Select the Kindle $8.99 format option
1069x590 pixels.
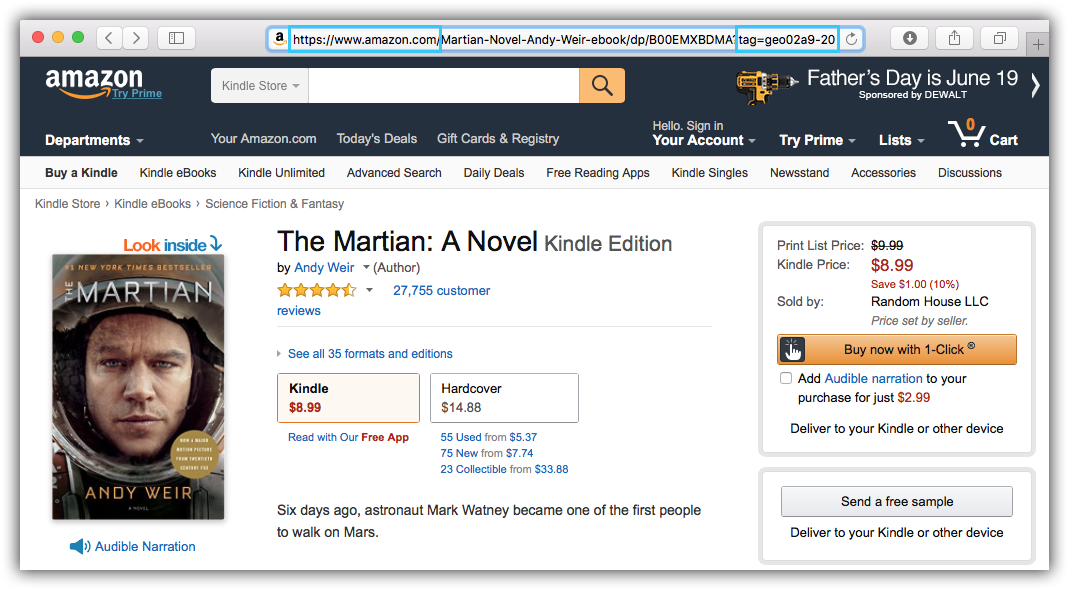coord(348,398)
